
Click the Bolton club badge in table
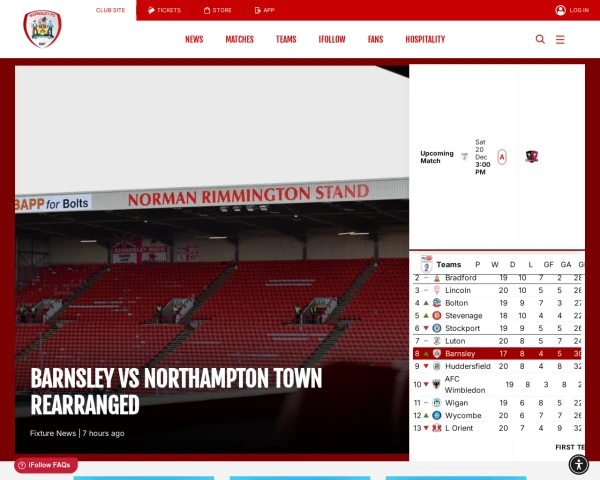point(437,303)
